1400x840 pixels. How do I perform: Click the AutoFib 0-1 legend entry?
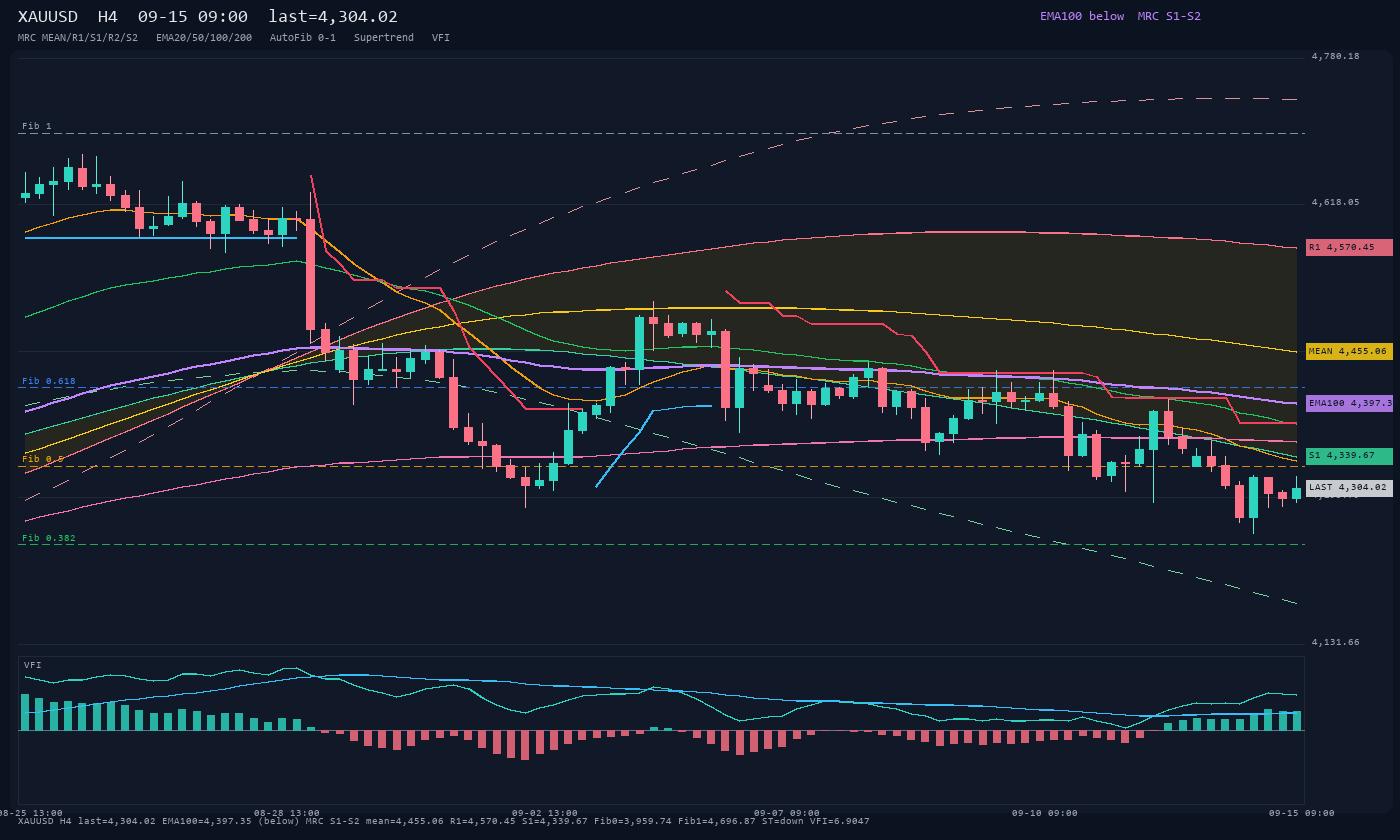[x=303, y=38]
